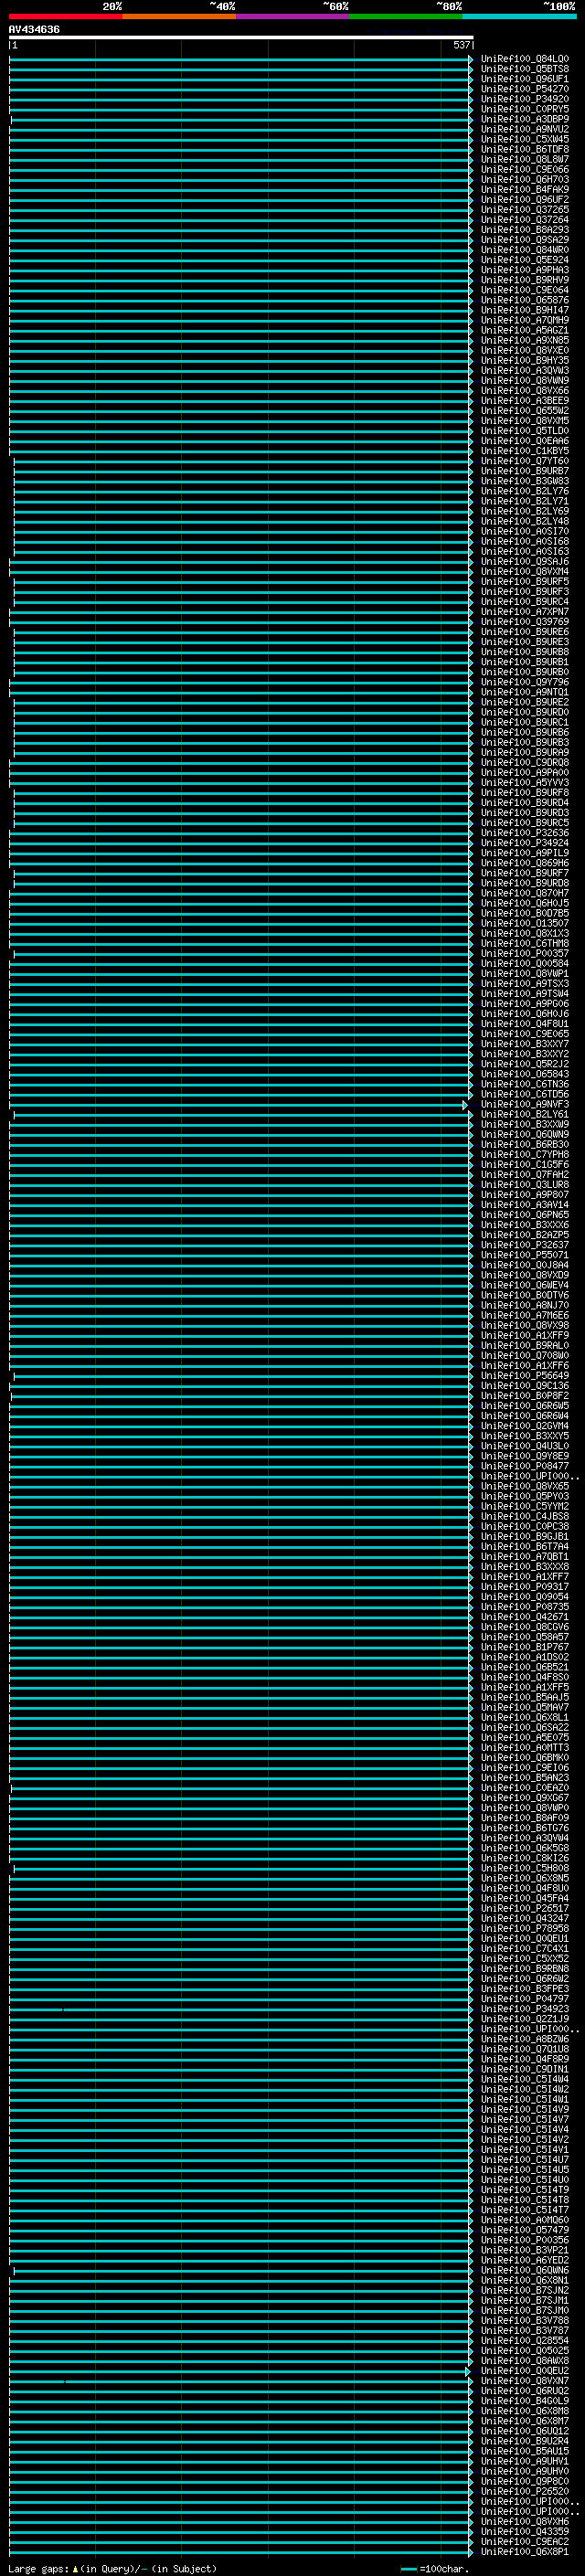Click the green ~80% identity legend segment
Image resolution: width=585 pixels, height=2576 pixels.
pos(406,16)
